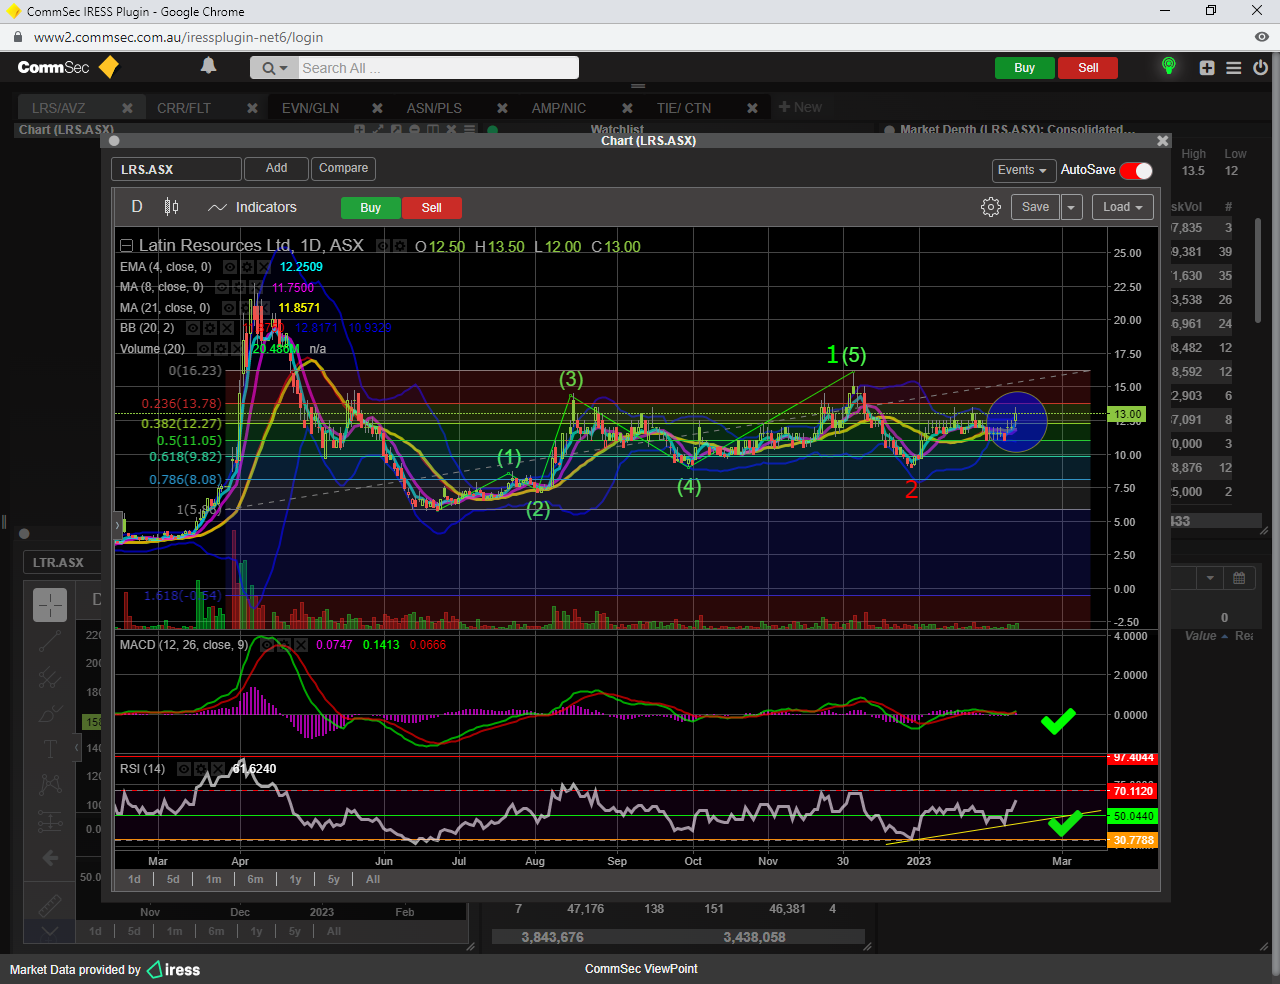Viewport: 1280px width, 984px height.
Task: Select measure tool in LTR.ASX chart toolbar
Action: pyautogui.click(x=50, y=822)
